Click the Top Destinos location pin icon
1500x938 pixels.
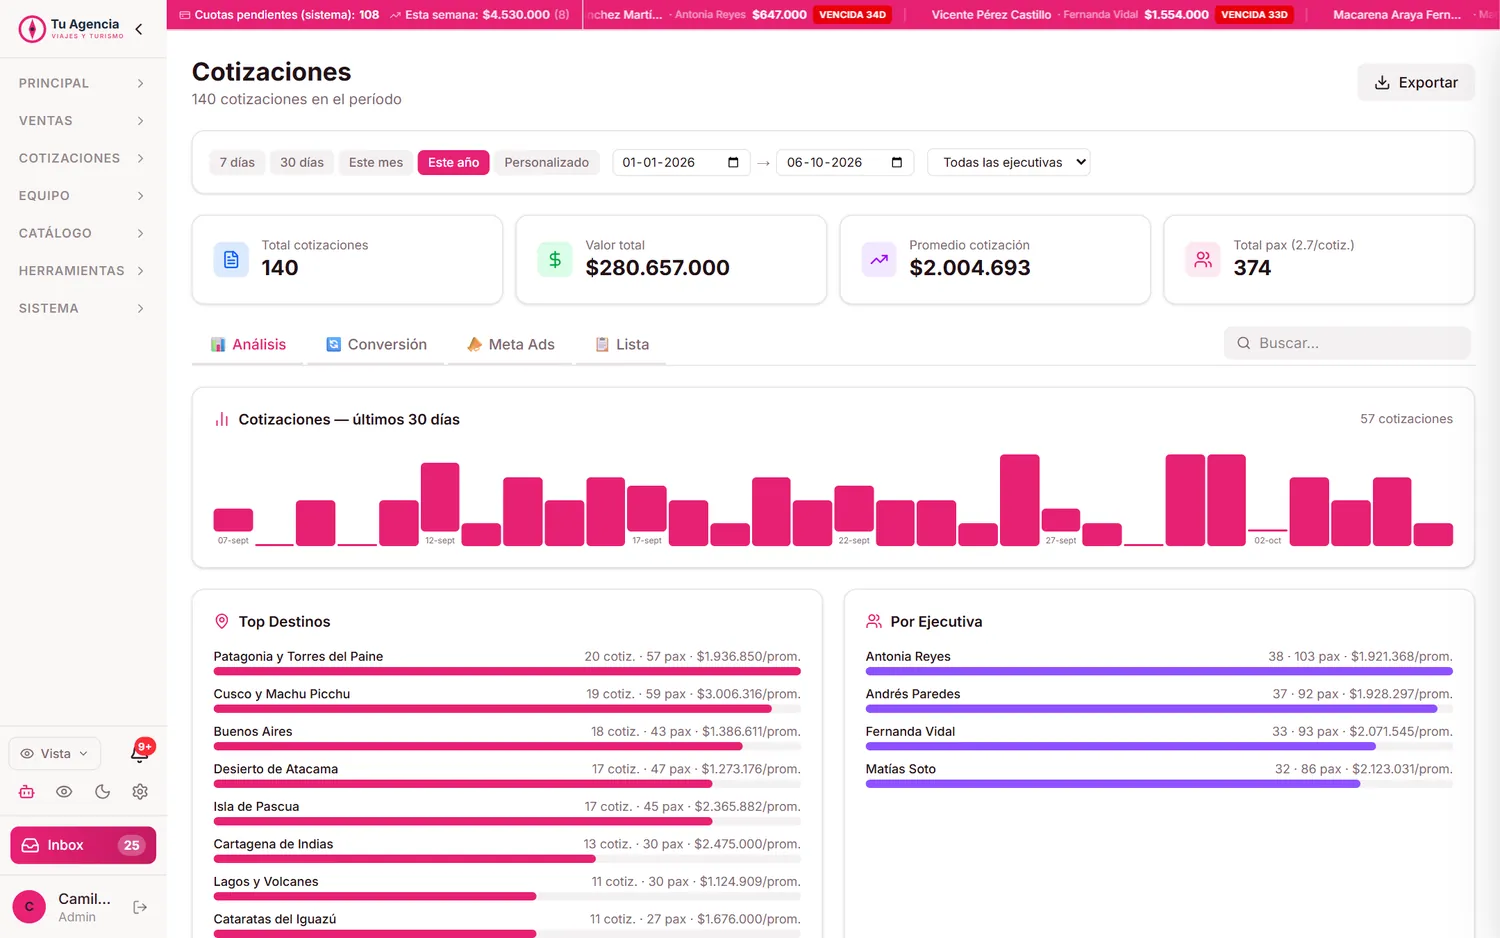point(222,621)
